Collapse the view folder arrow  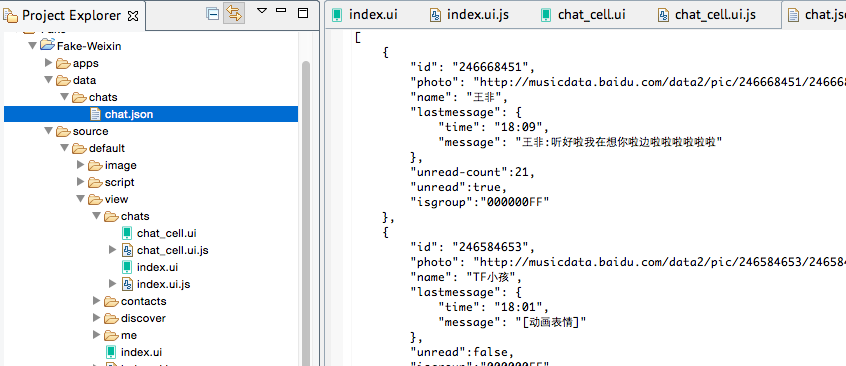[81, 199]
